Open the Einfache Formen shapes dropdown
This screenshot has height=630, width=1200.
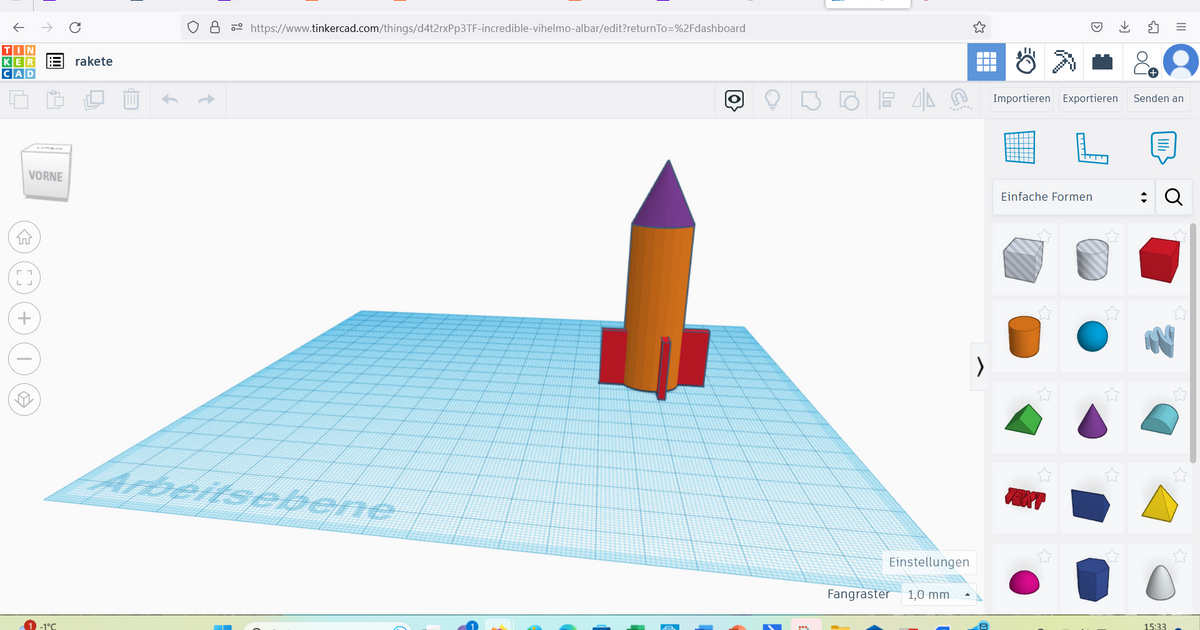(x=1073, y=197)
